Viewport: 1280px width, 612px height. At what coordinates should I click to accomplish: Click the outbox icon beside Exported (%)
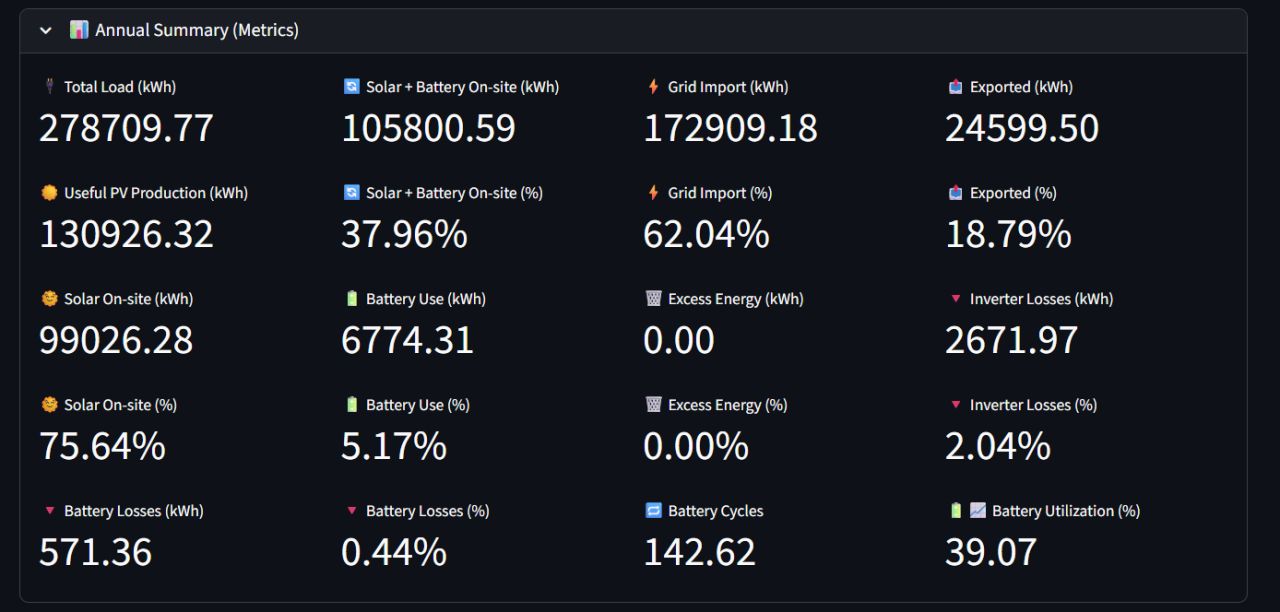(x=955, y=193)
